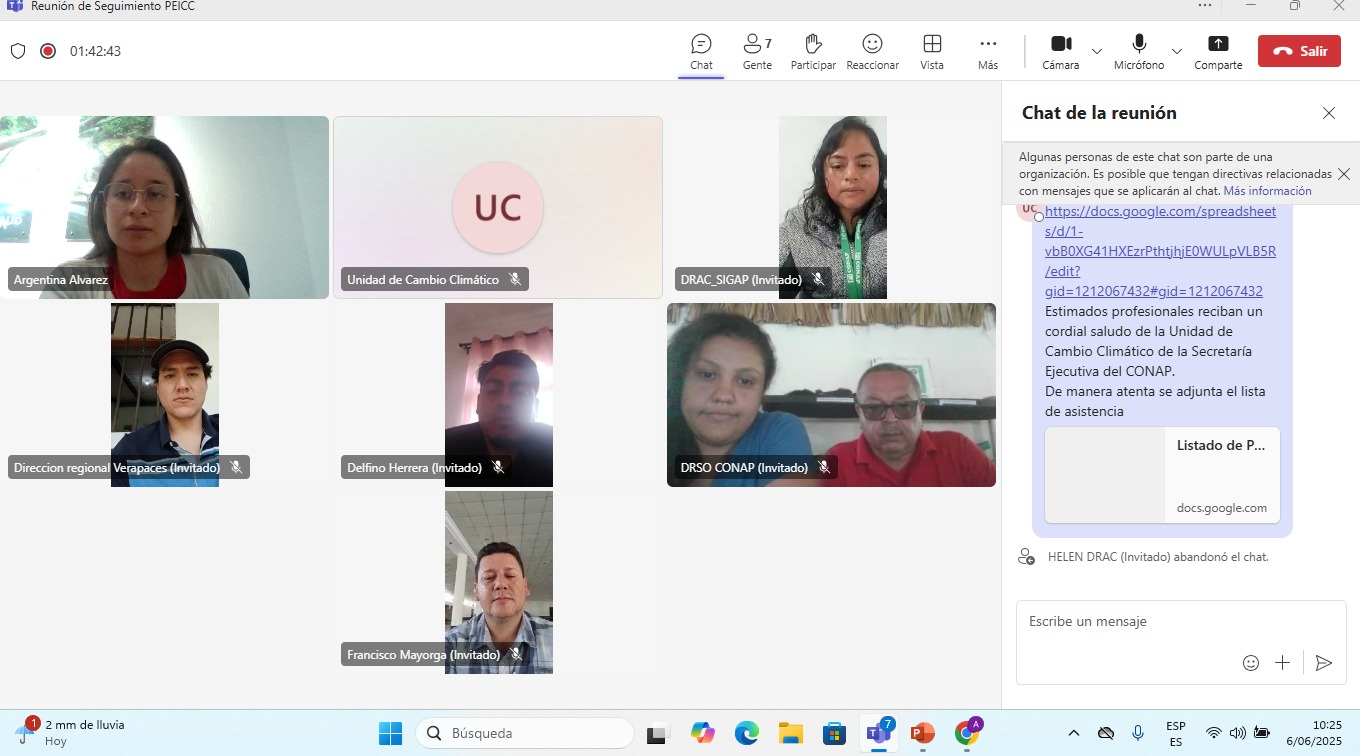Open the Reaccionar emoji menu
The width and height of the screenshot is (1360, 756).
pos(872,51)
